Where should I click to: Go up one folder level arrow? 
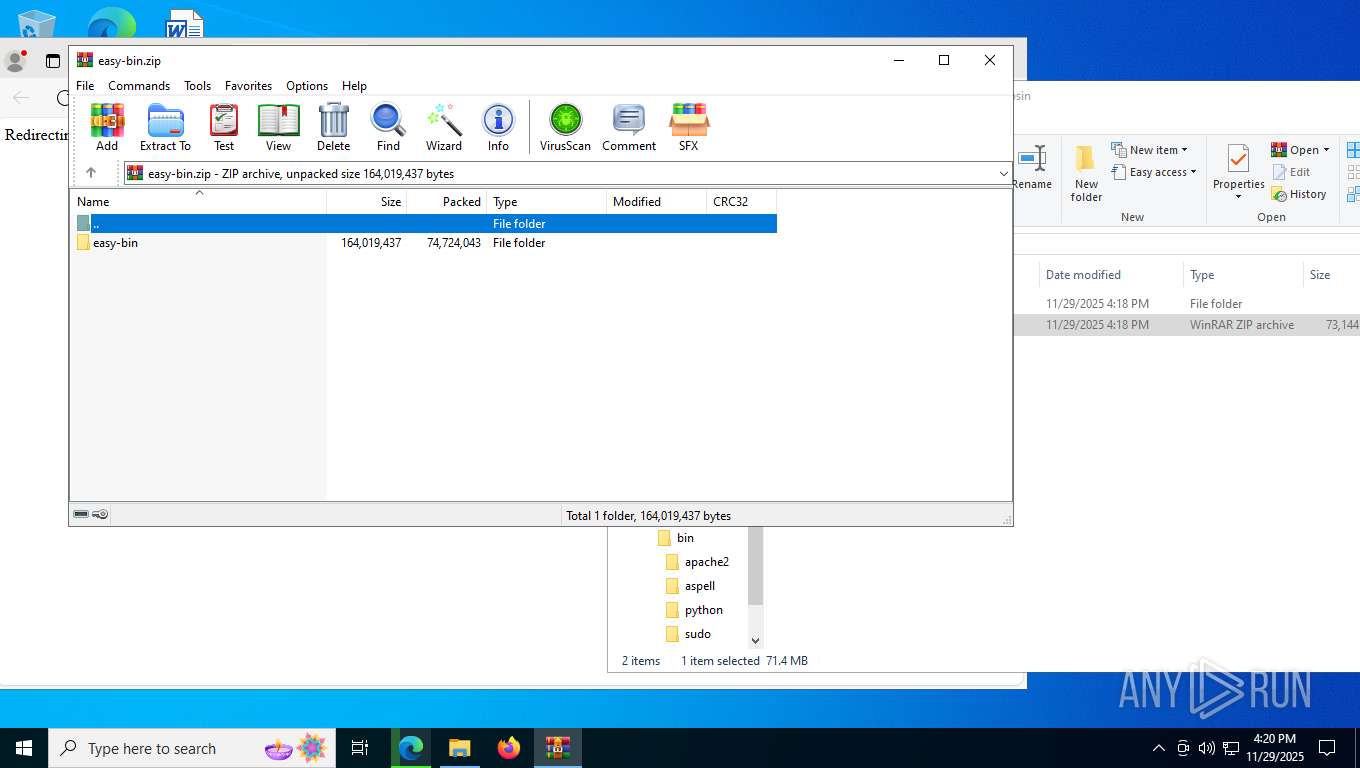91,173
